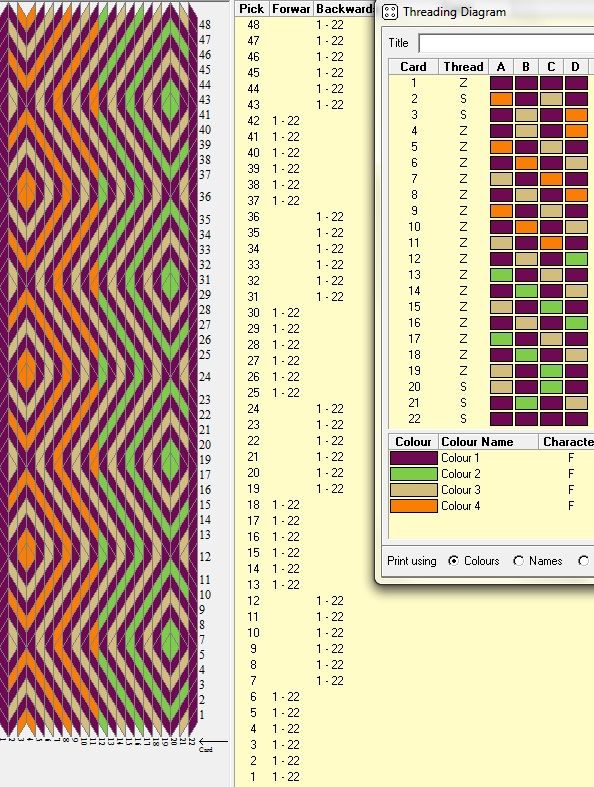594x787 pixels.
Task: Click card 20 thread direction S
Action: click(x=463, y=387)
